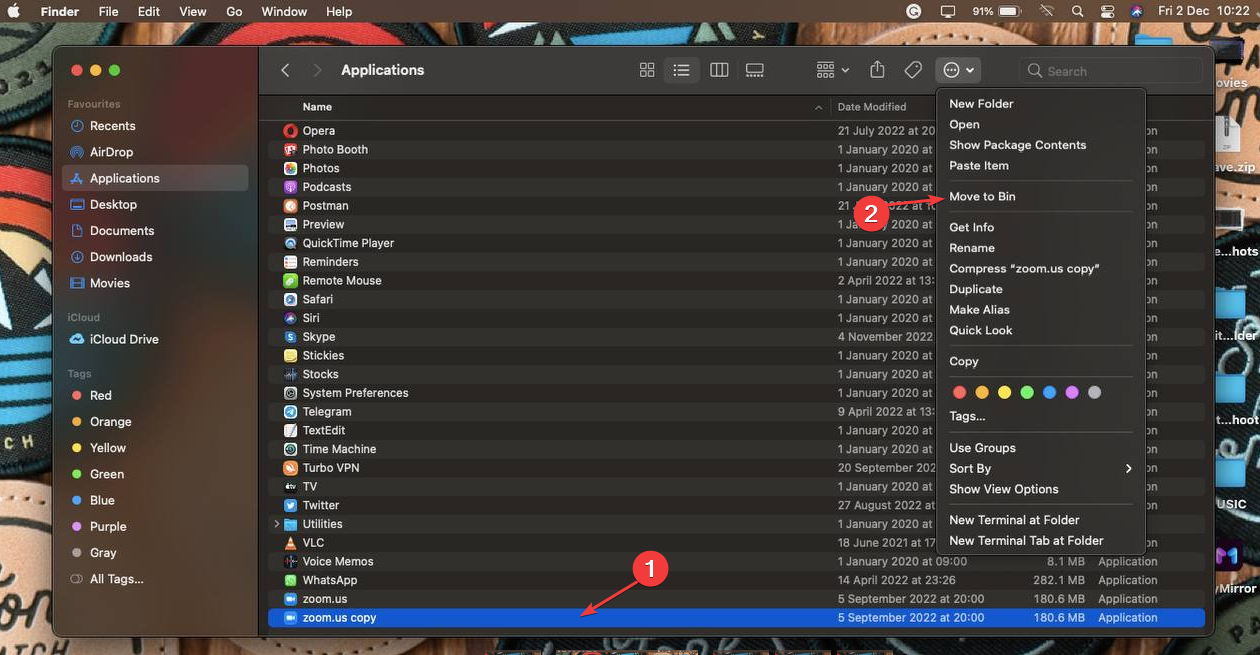
Task: Open Spotlight search in menu bar
Action: pos(1076,11)
